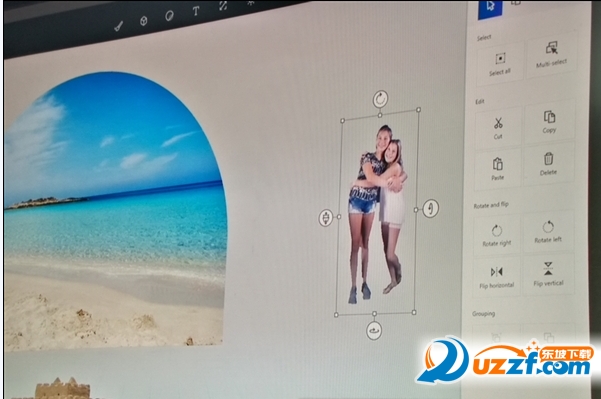Click the bottom X-axis rotation handle

(374, 330)
